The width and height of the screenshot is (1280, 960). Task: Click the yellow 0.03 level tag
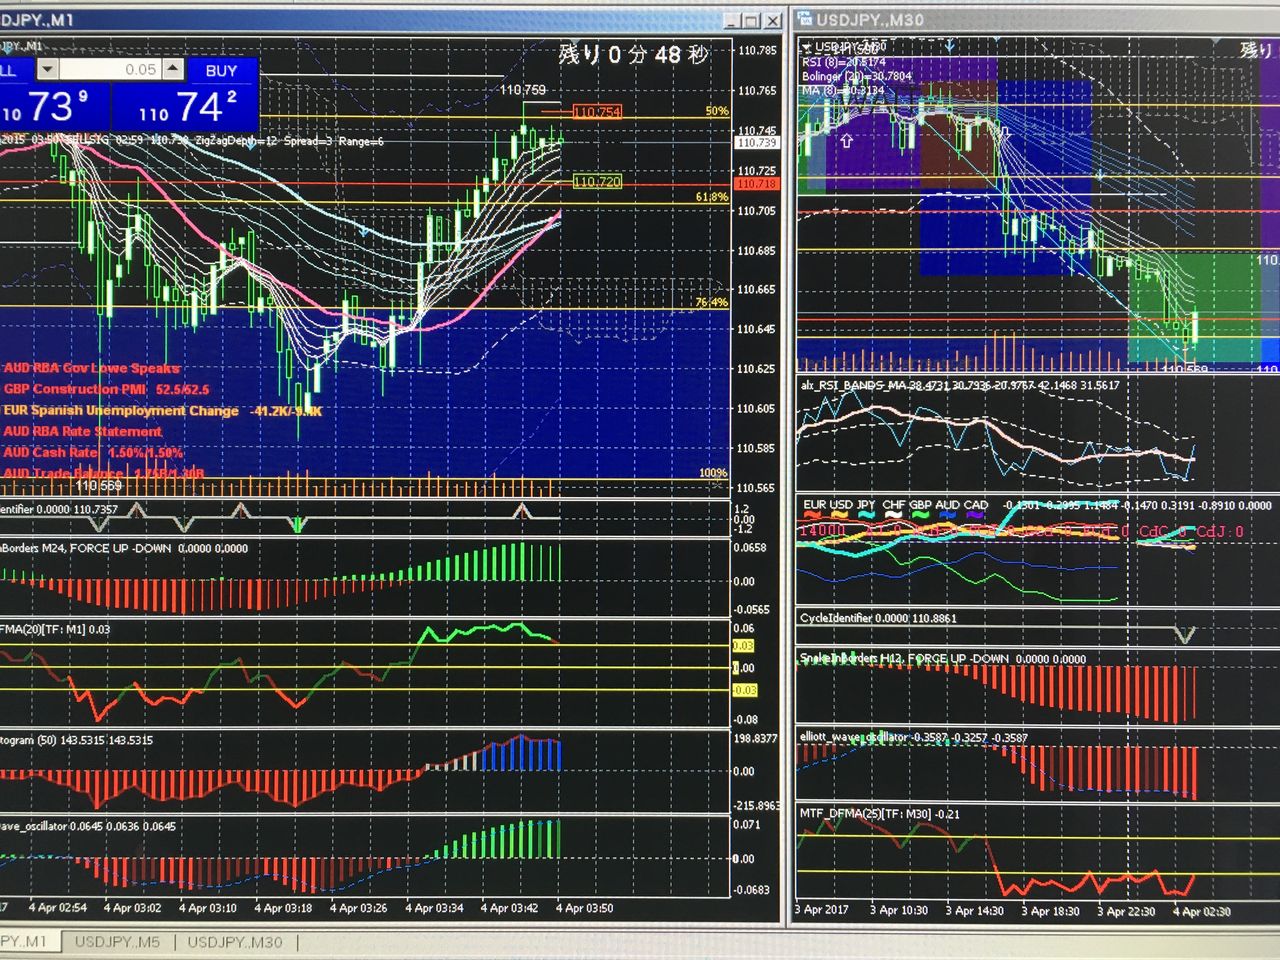coord(744,646)
